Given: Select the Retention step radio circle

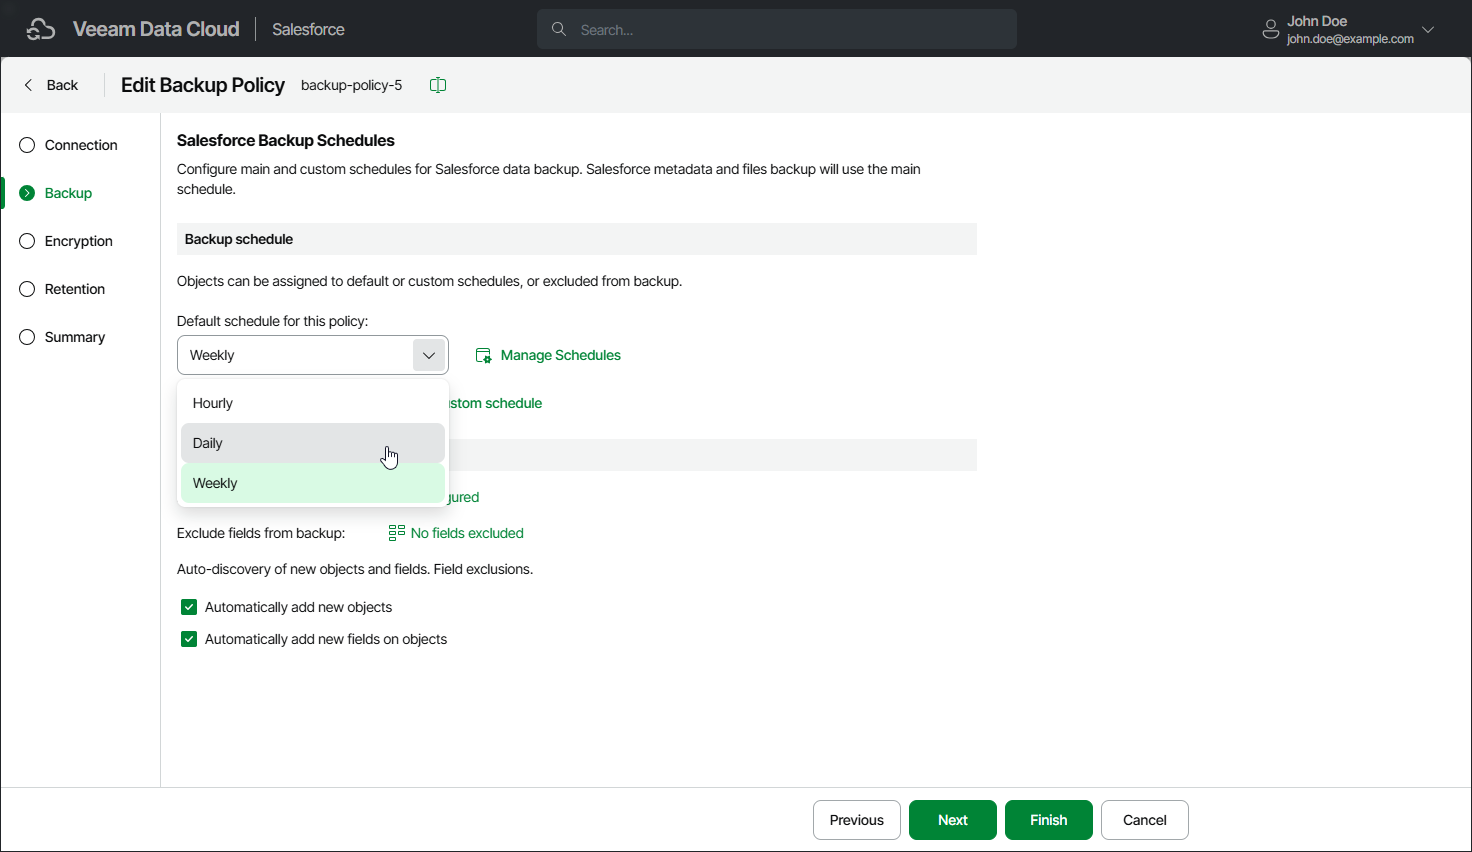Looking at the screenshot, I should [x=27, y=289].
